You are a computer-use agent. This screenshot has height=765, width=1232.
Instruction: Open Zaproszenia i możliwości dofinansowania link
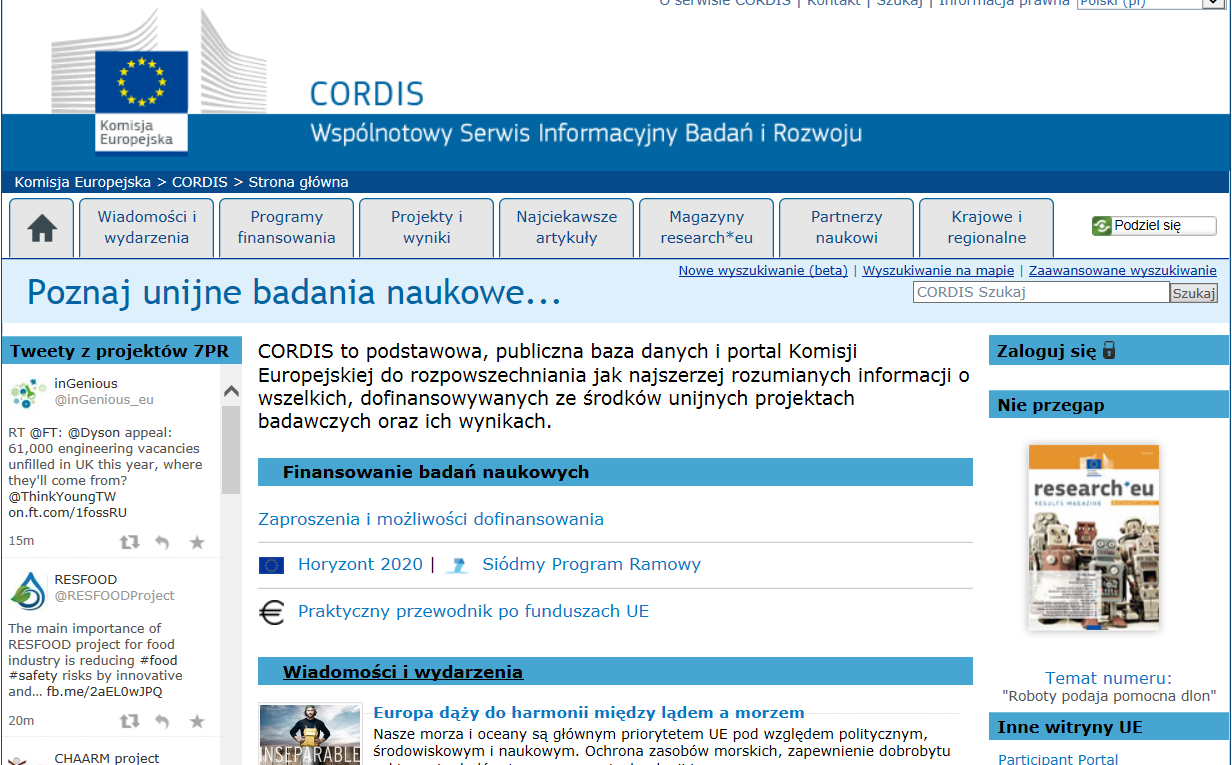(x=431, y=519)
